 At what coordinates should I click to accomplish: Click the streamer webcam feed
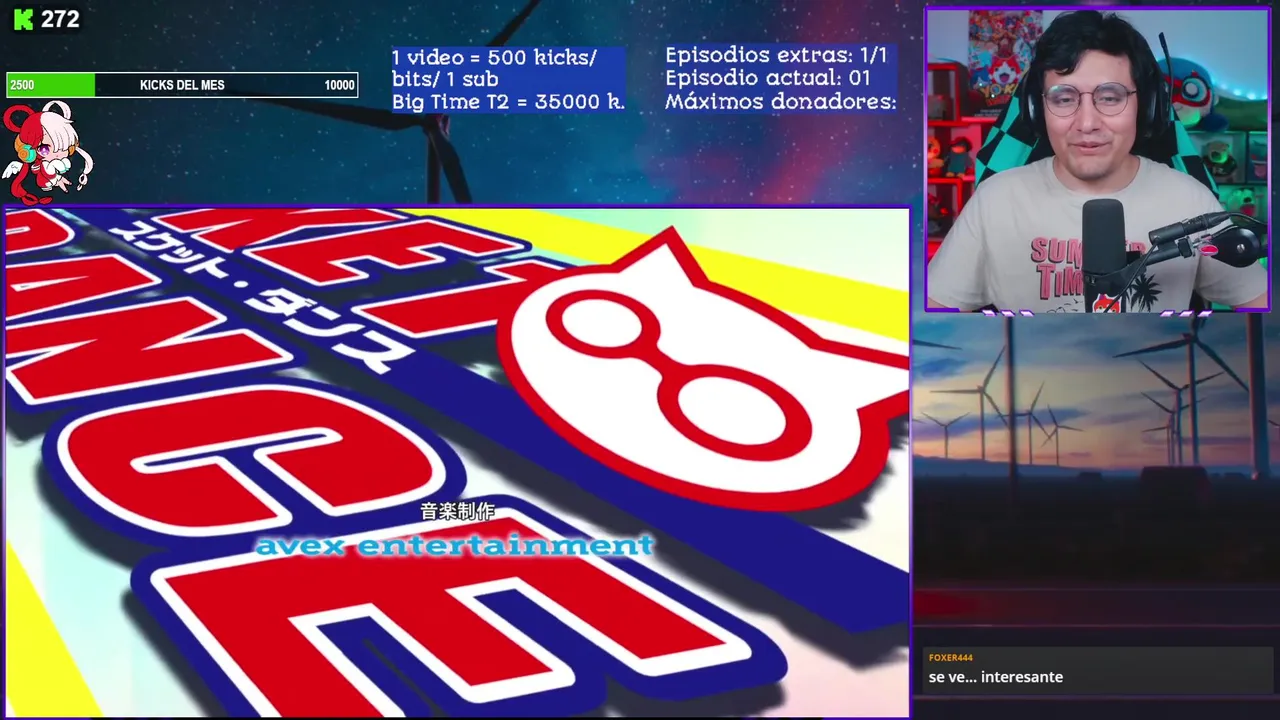point(1097,160)
